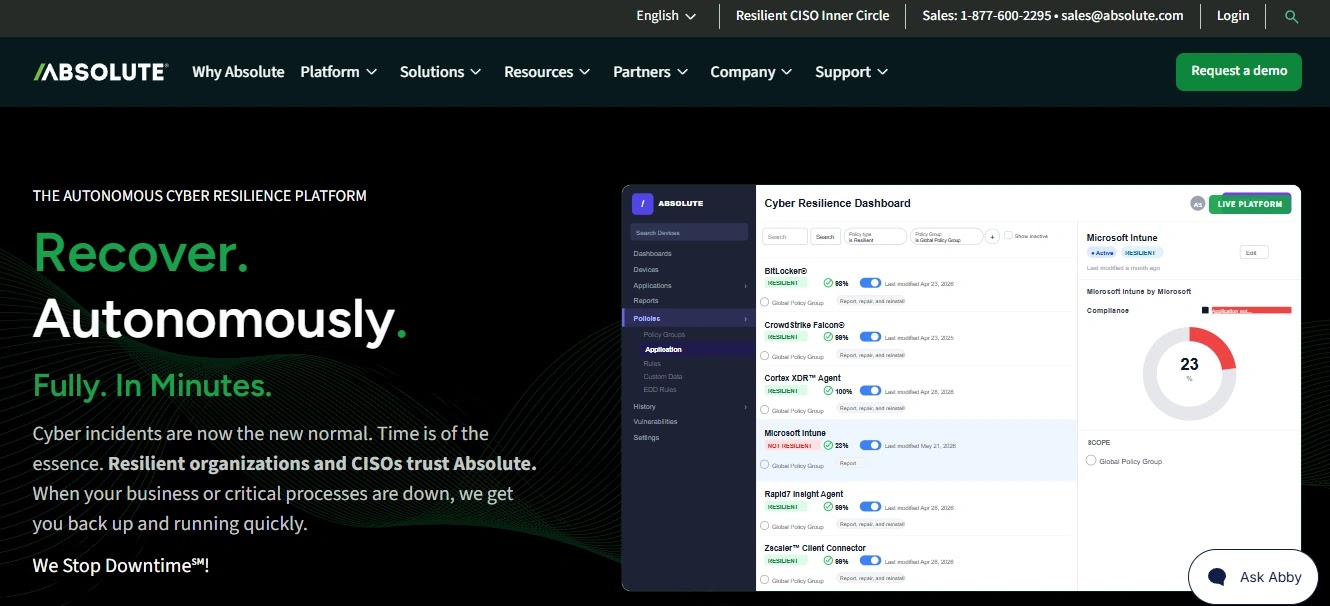Select Devices in the sidebar
Image resolution: width=1330 pixels, height=606 pixels.
[x=646, y=270]
